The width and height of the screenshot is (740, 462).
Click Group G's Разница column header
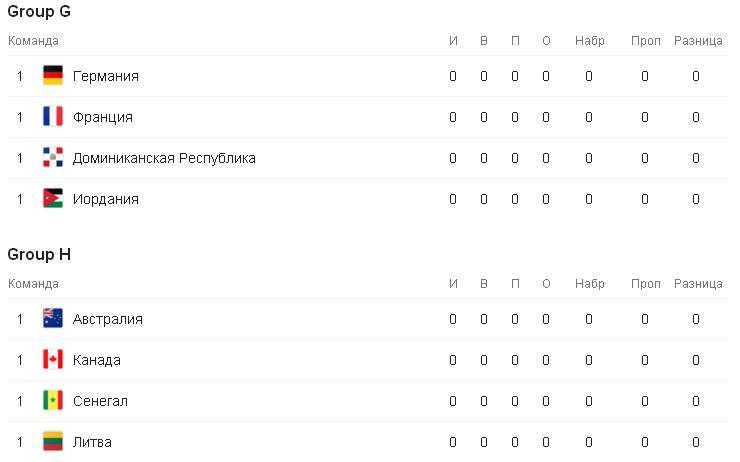pyautogui.click(x=698, y=41)
